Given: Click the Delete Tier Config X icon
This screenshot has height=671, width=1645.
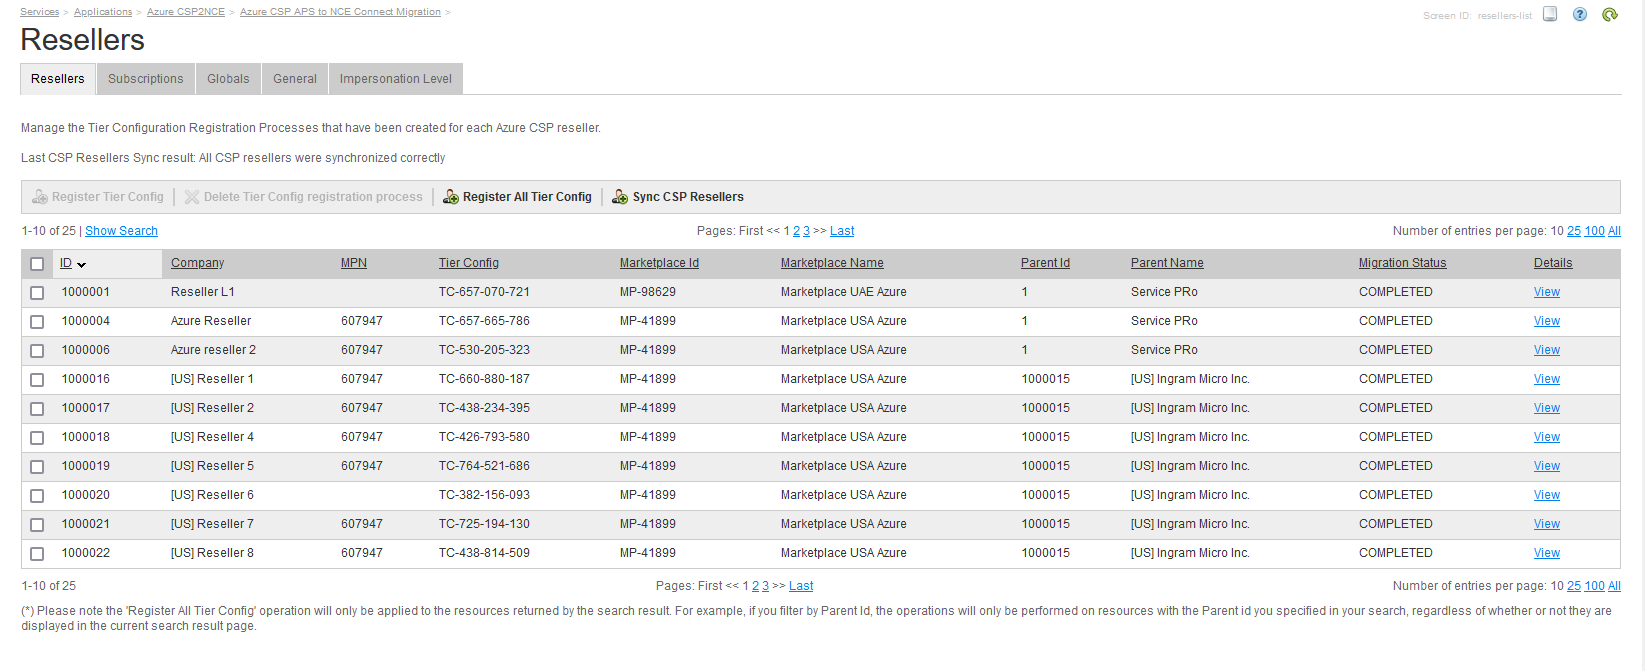Looking at the screenshot, I should click(192, 197).
